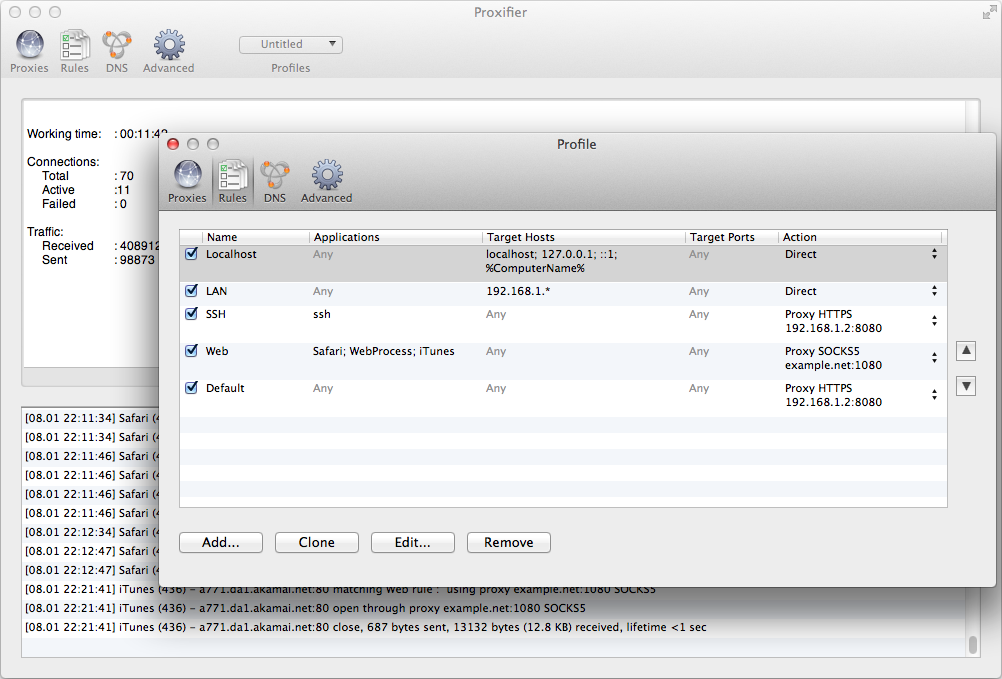
Task: Close the Profile window with red button
Action: tap(173, 144)
